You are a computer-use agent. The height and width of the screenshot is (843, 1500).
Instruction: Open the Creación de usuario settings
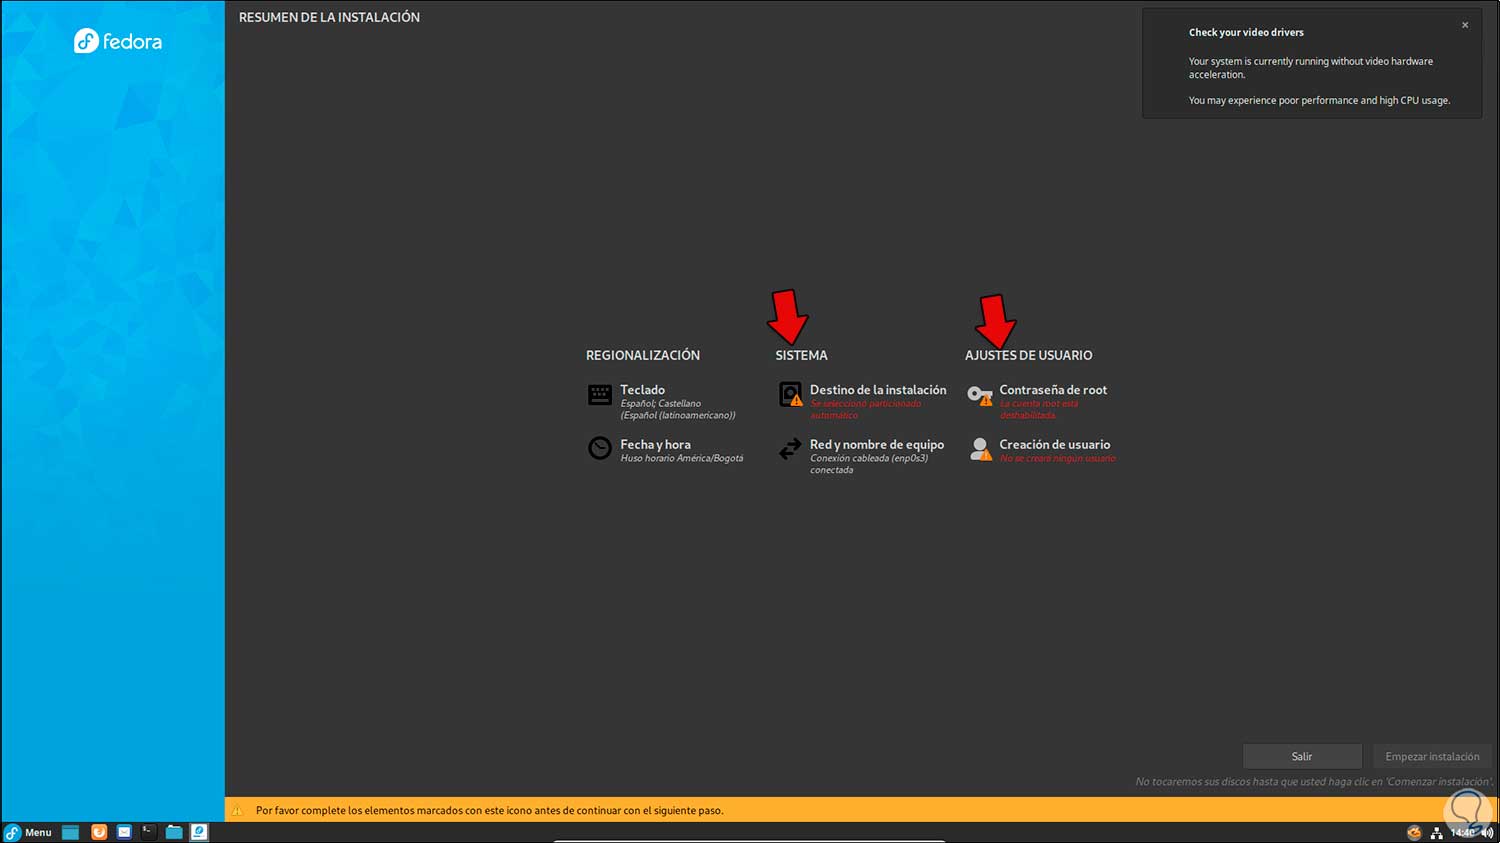click(x=1041, y=450)
